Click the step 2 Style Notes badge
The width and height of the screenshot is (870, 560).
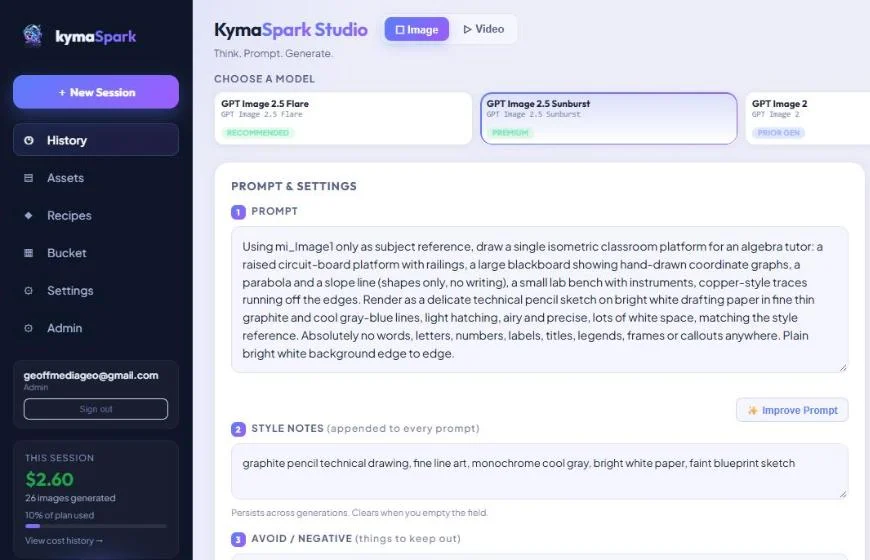(238, 429)
